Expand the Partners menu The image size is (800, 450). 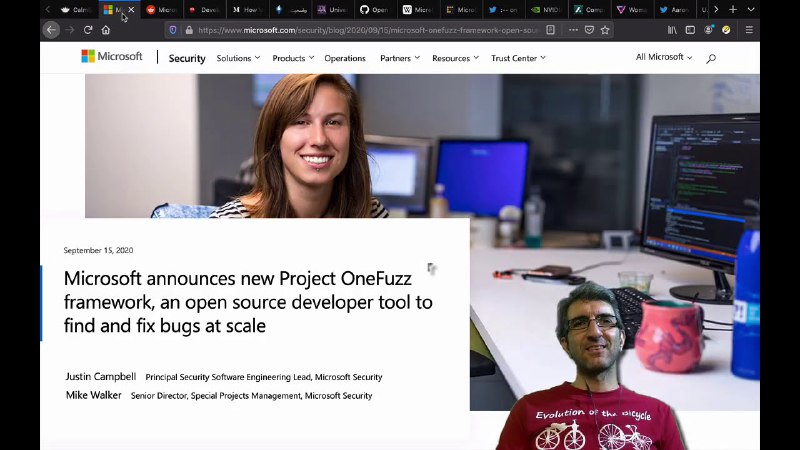pos(400,58)
